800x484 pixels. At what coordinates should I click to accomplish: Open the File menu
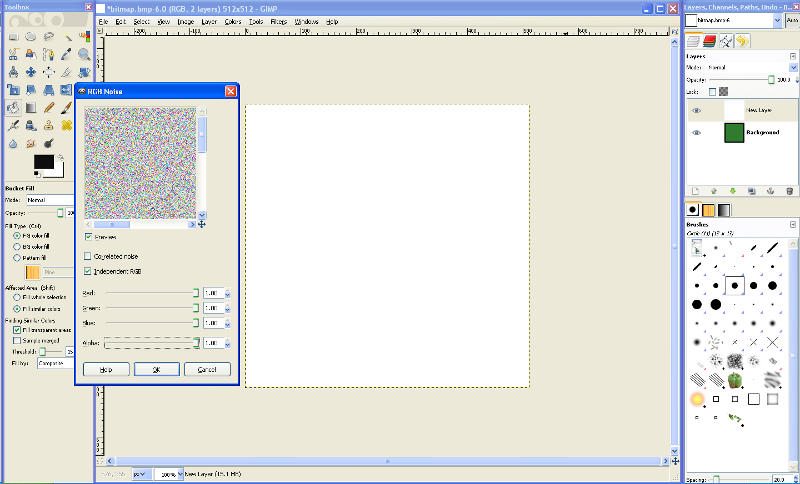[x=103, y=22]
